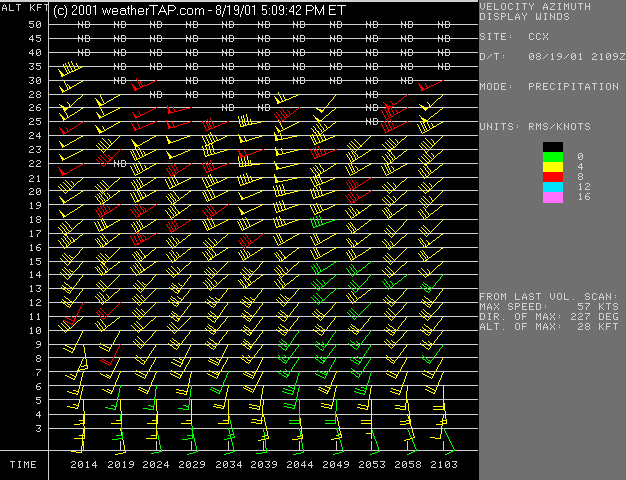The height and width of the screenshot is (480, 626).
Task: Select the 50 altitude axis label
Action: point(35,24)
